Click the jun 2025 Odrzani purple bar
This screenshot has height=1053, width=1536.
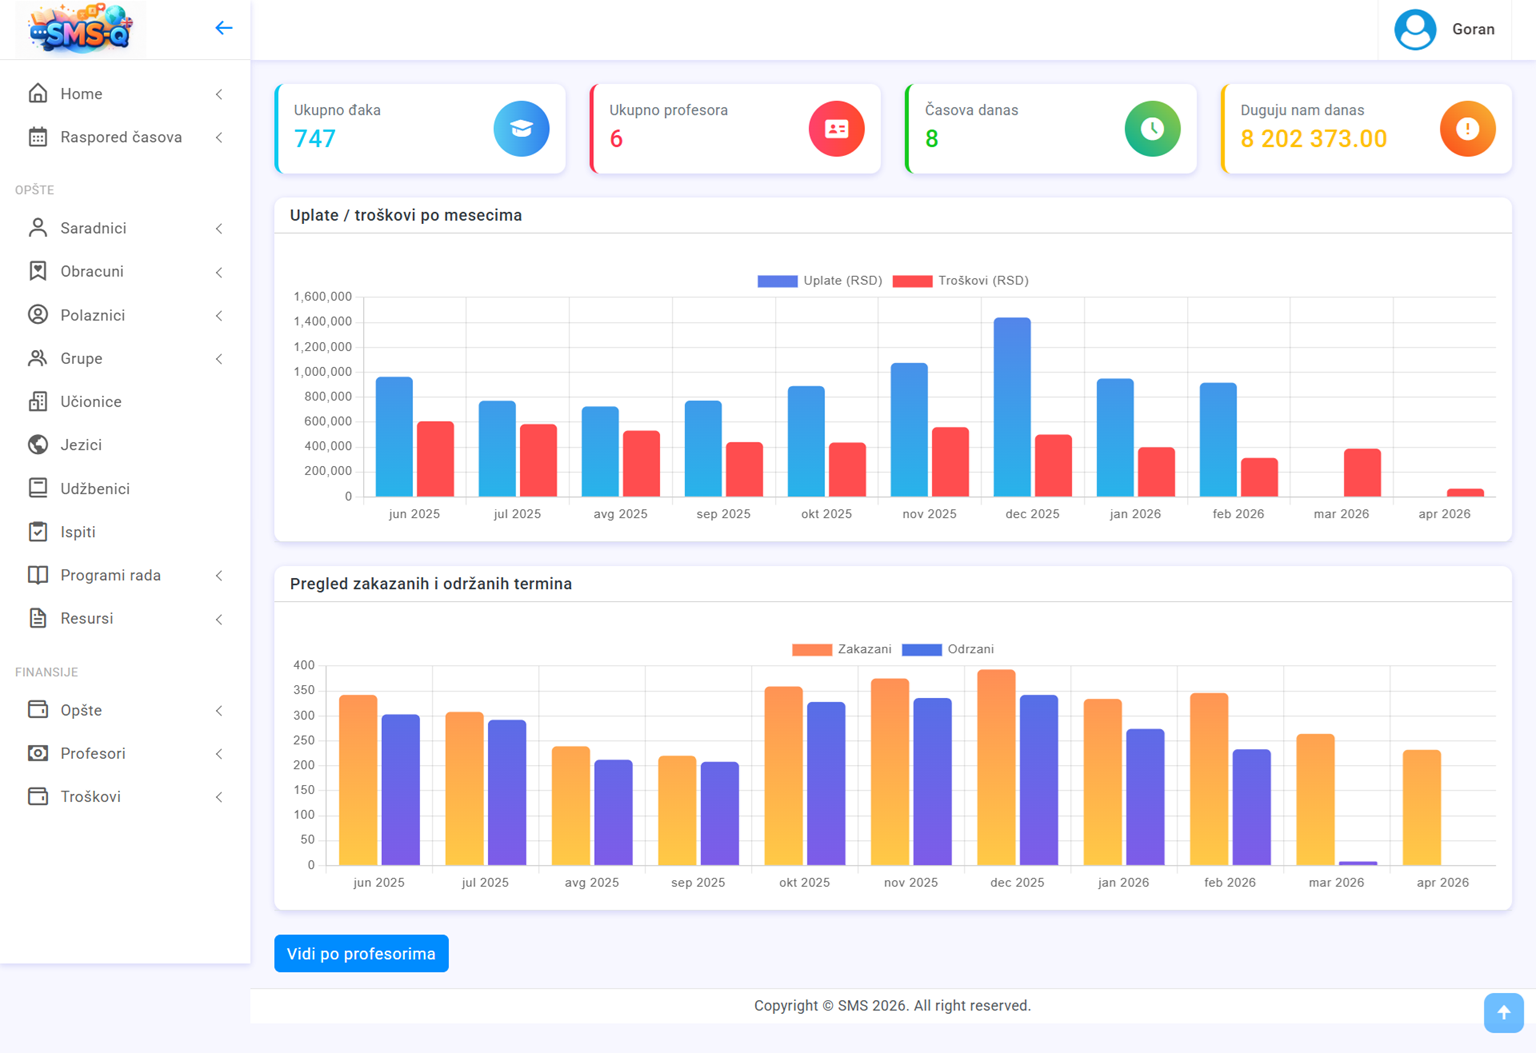[401, 790]
